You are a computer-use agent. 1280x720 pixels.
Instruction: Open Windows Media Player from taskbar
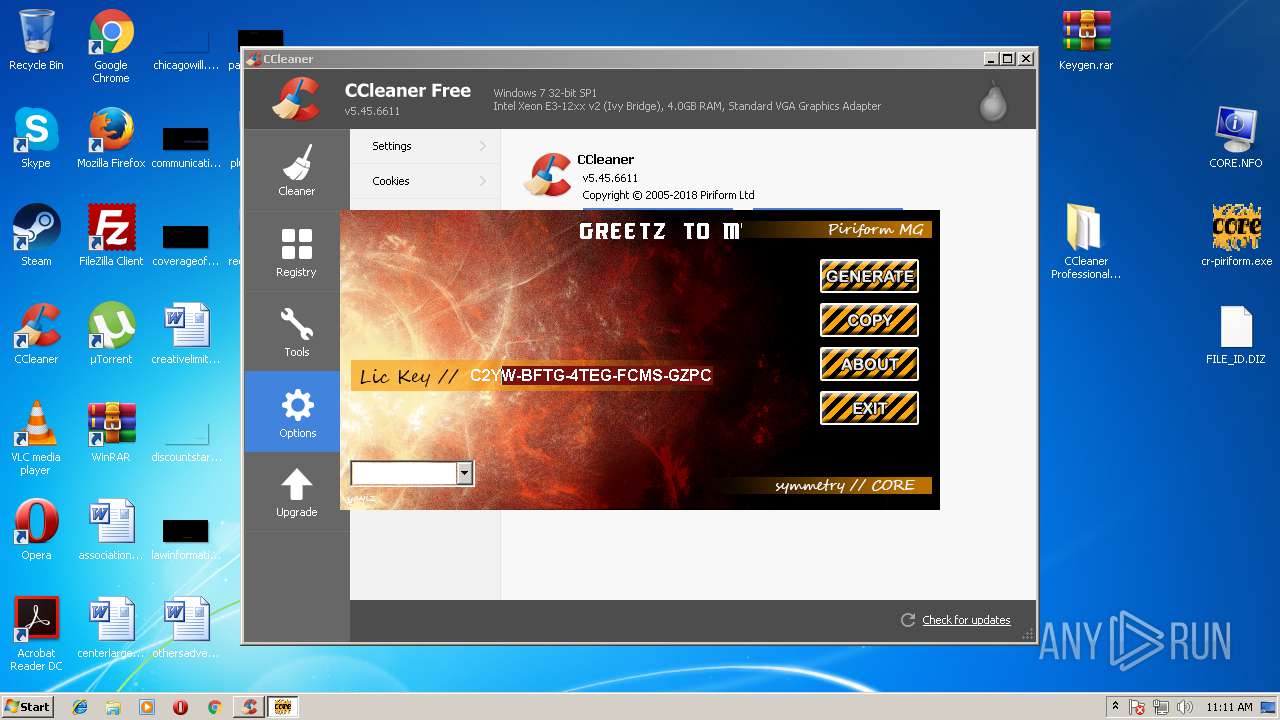tap(147, 707)
